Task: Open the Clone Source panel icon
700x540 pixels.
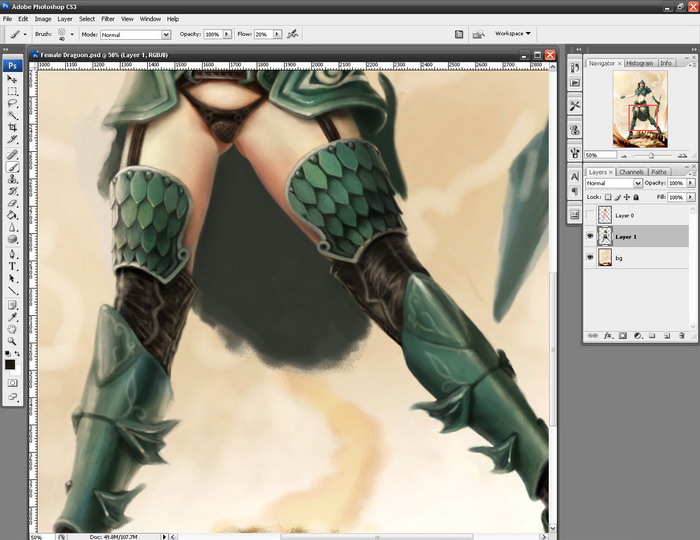Action: tap(575, 130)
